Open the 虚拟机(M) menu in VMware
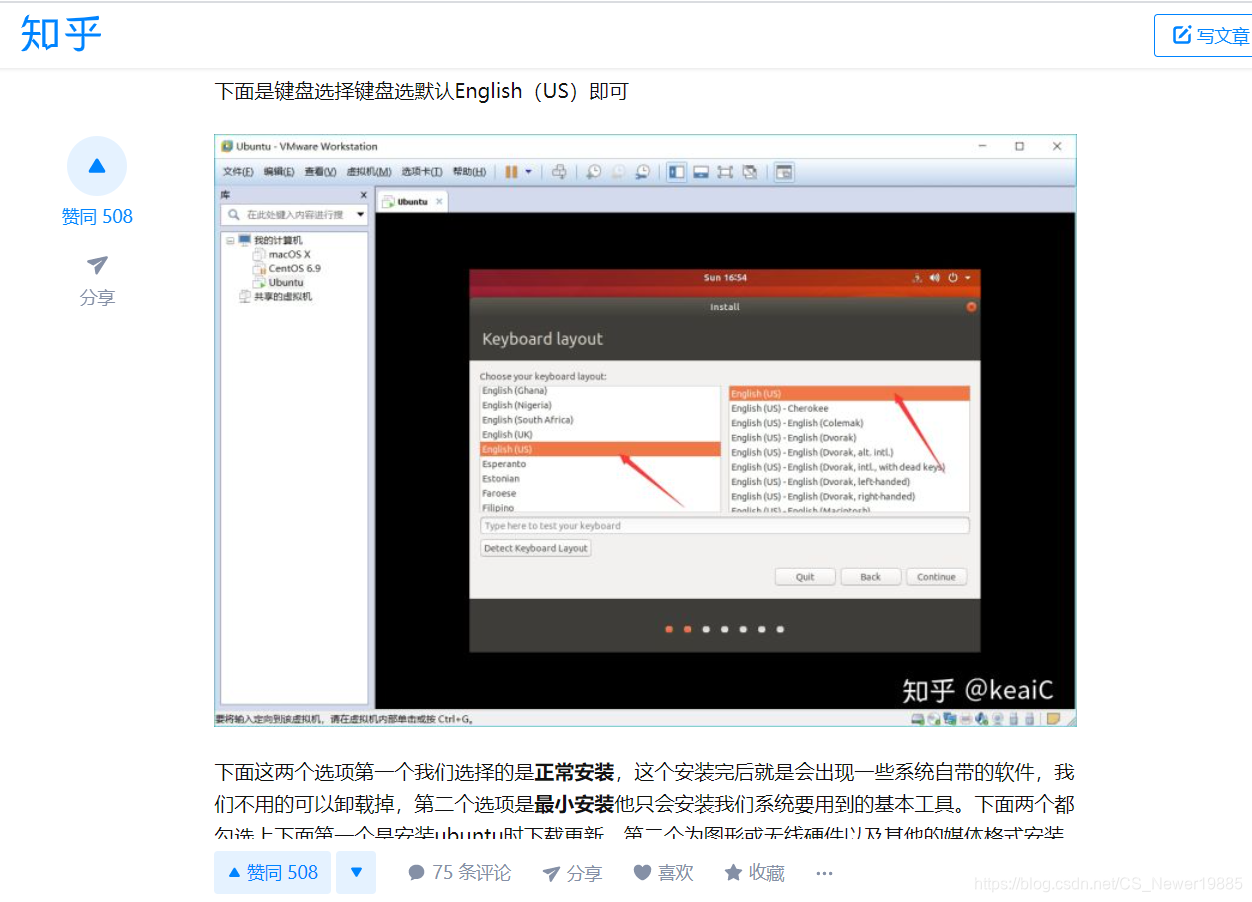The image size is (1252, 902). (369, 172)
